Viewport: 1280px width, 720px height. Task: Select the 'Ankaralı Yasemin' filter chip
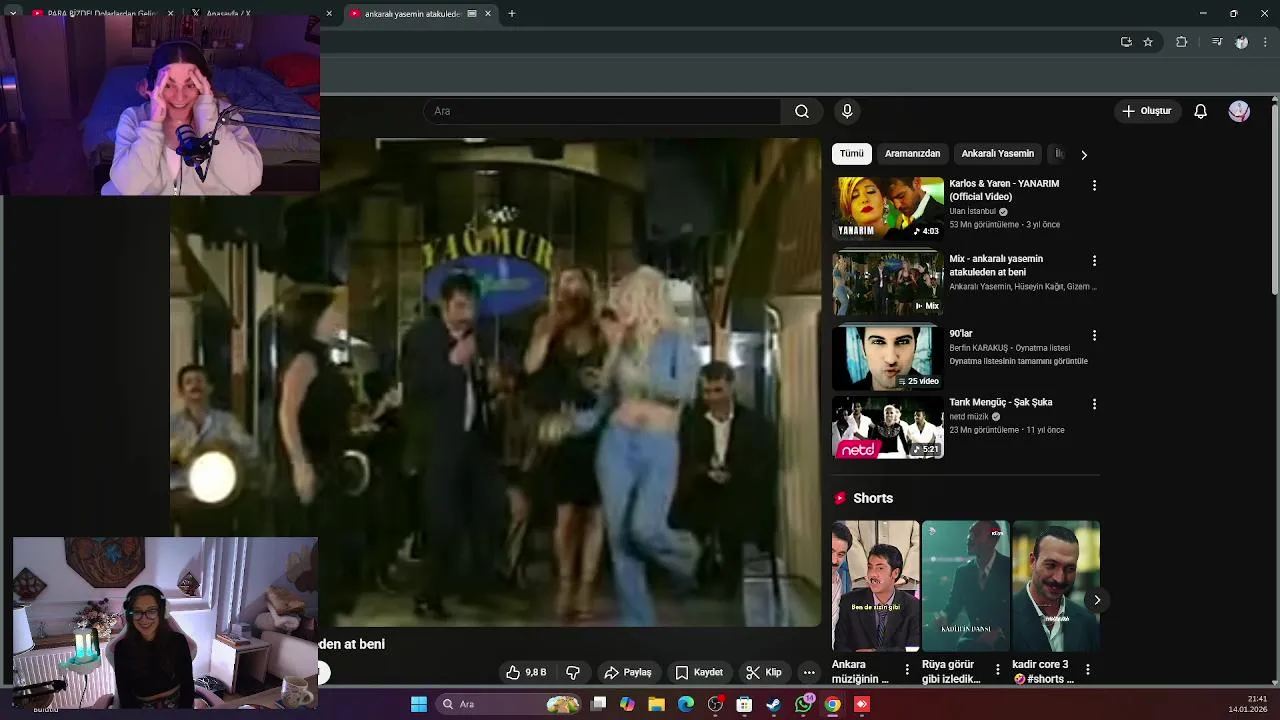coord(997,154)
